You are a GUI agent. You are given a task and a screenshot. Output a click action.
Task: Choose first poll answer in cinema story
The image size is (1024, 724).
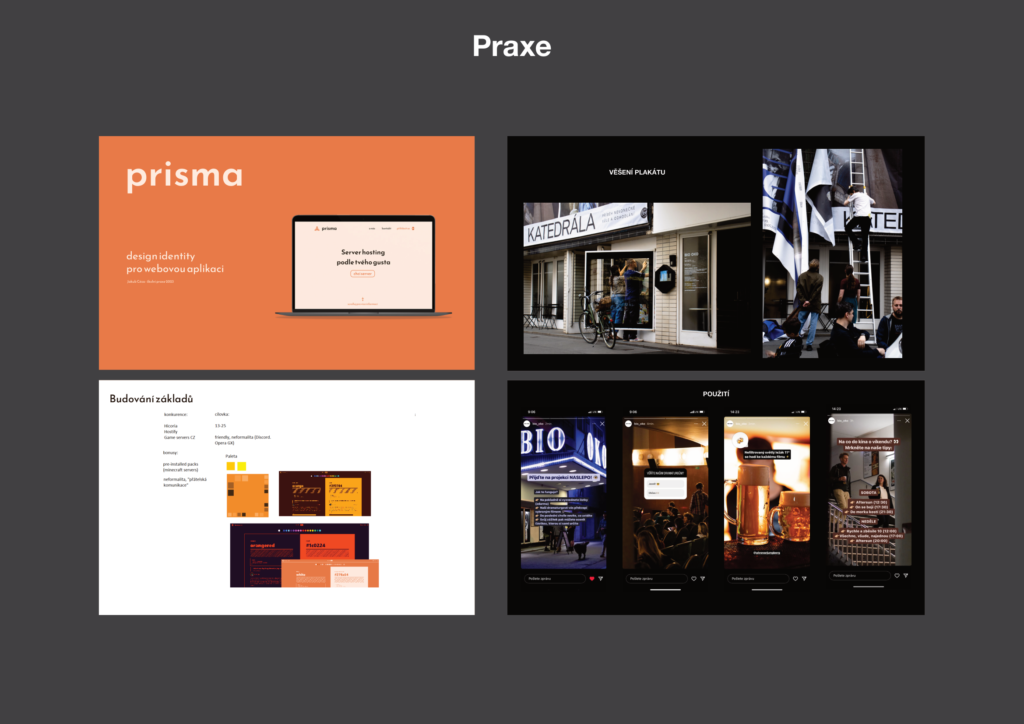pyautogui.click(x=665, y=484)
